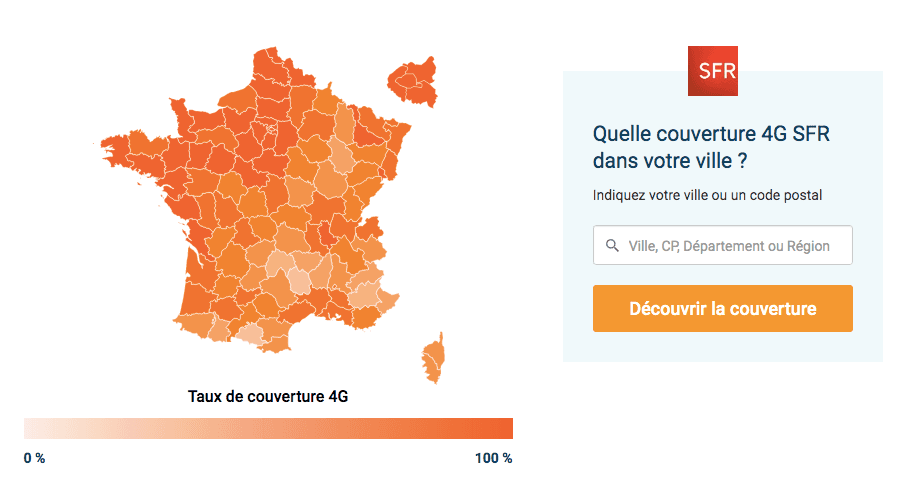Click the 4G coverage gradient legend bar
This screenshot has height=483, width=905.
268,428
